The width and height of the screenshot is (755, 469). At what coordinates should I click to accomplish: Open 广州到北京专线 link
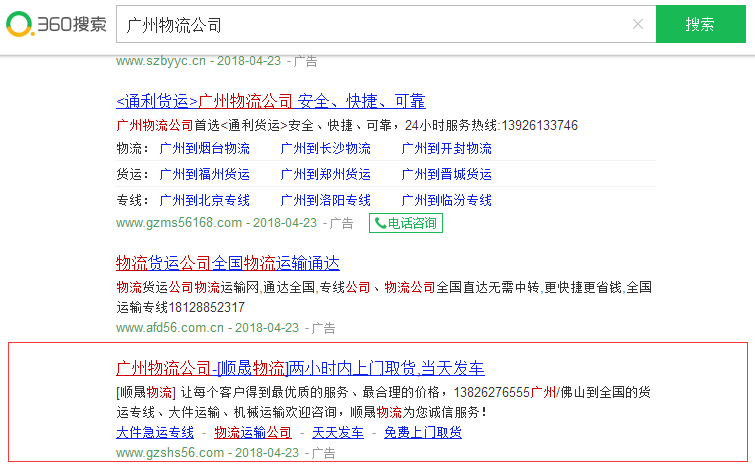(x=204, y=200)
